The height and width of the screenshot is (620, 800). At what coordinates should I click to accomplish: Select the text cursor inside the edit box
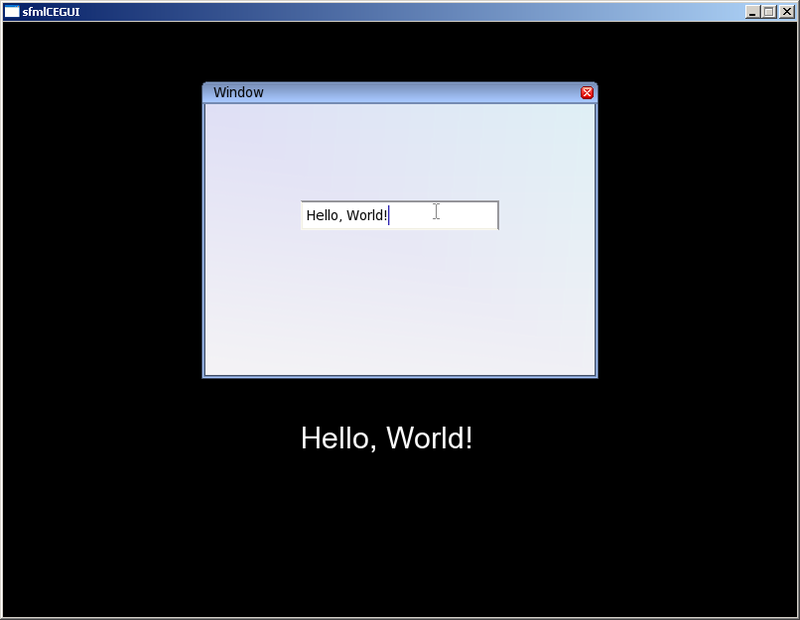(436, 212)
